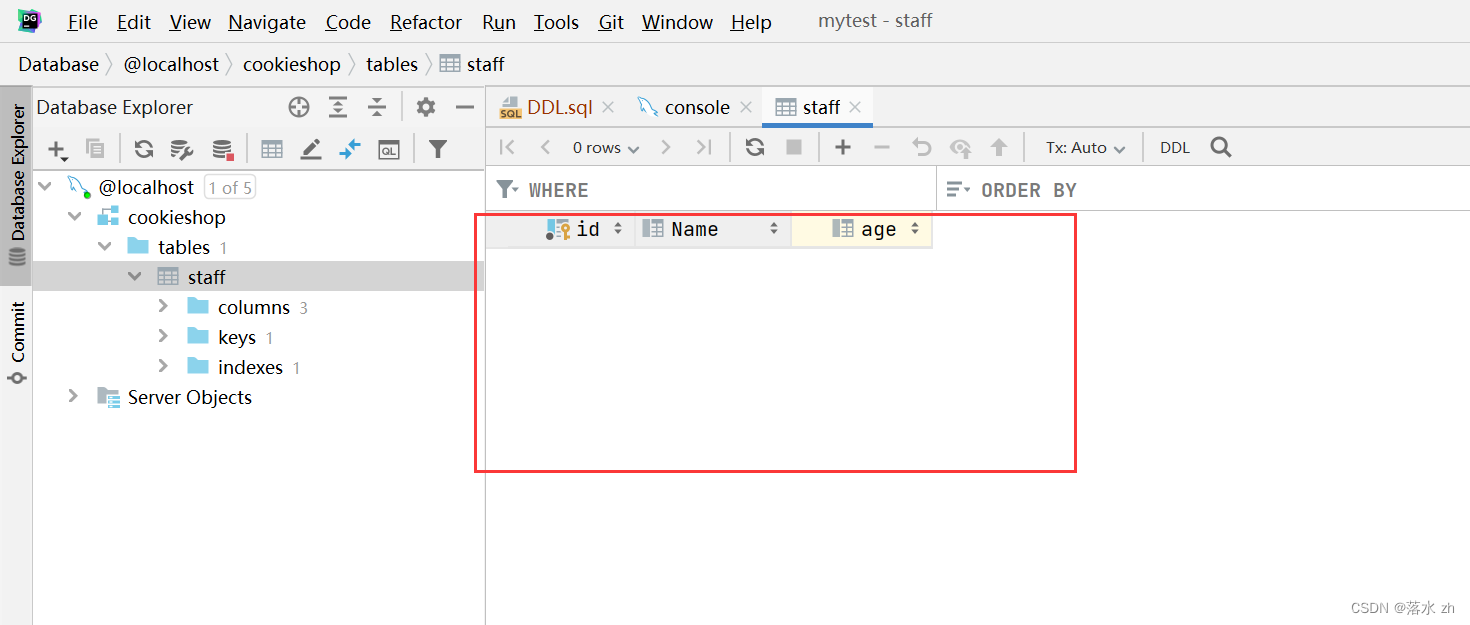The height and width of the screenshot is (625, 1470).
Task: Refresh the database tree
Action: 144,149
